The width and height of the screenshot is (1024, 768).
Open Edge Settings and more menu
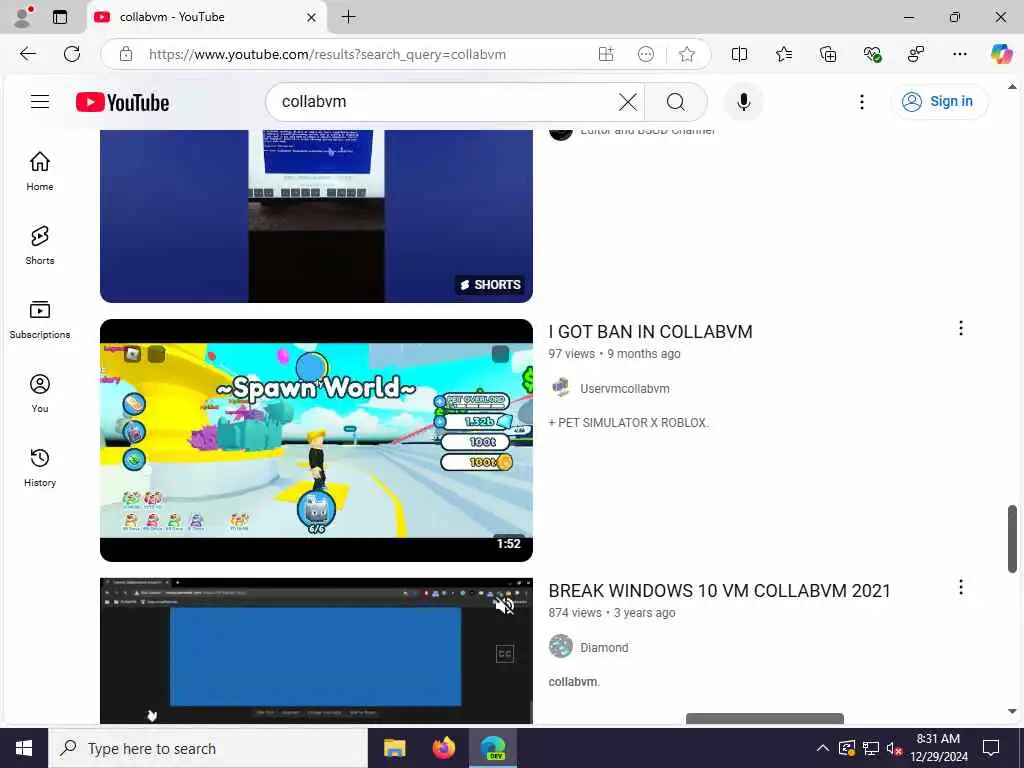[959, 54]
